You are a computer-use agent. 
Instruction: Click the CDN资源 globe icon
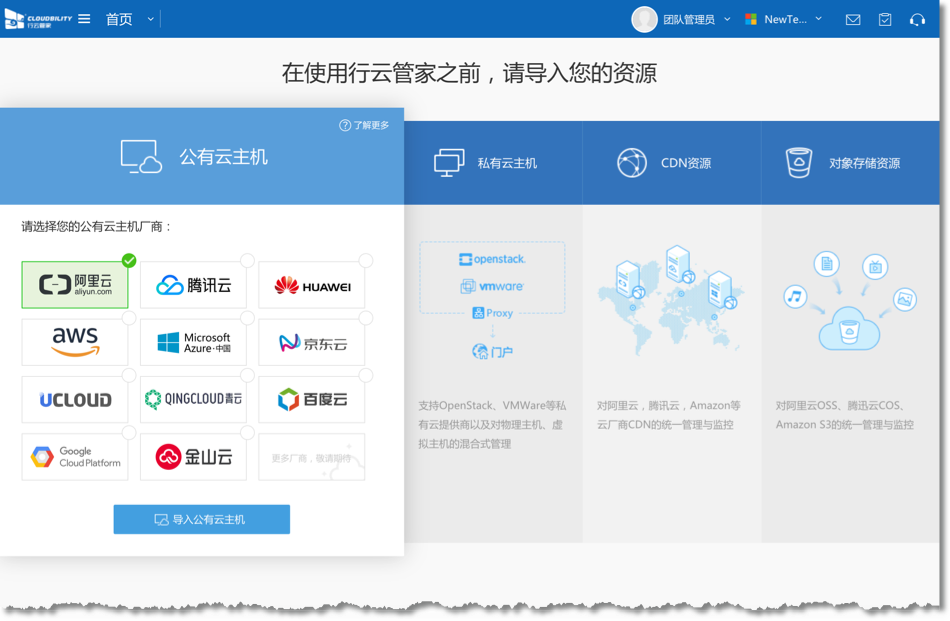631,163
